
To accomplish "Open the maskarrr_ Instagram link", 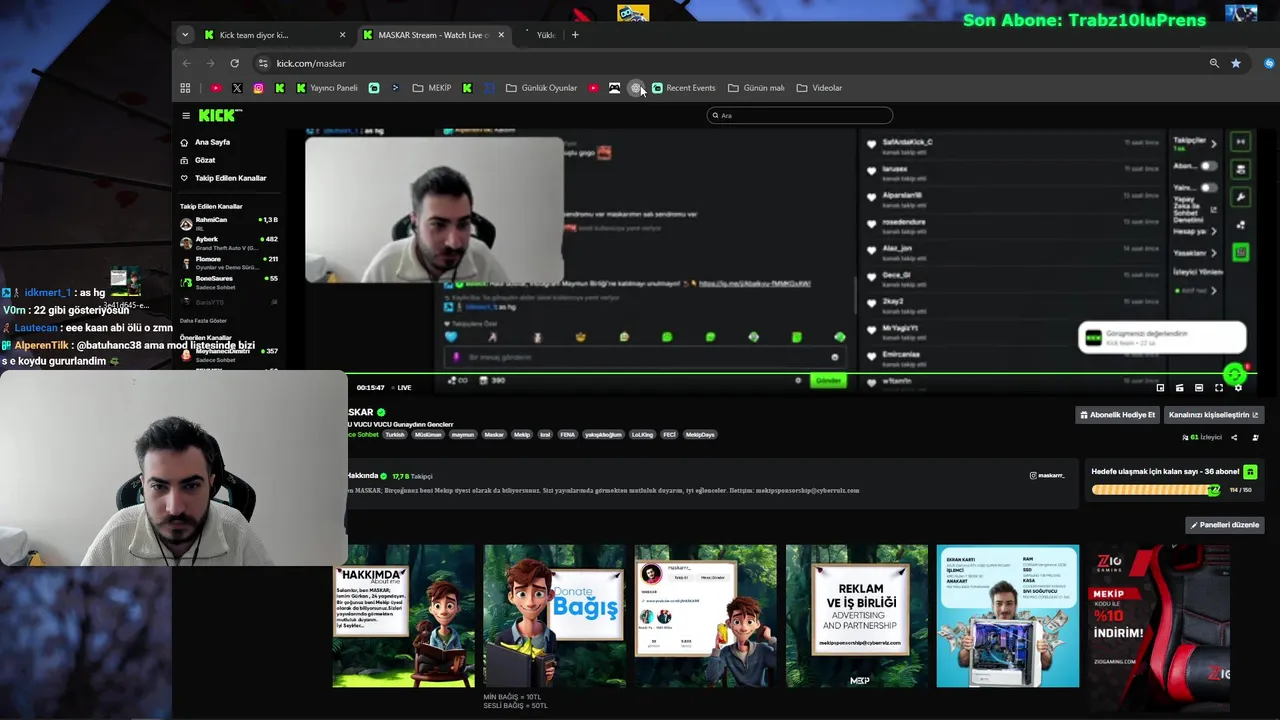I will click(1047, 475).
